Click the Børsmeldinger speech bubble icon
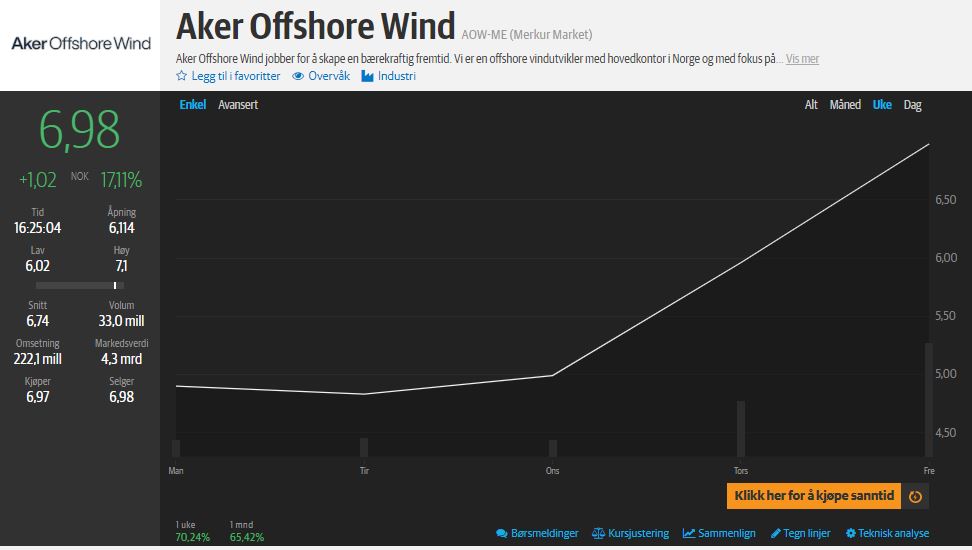972x550 pixels. (x=501, y=533)
